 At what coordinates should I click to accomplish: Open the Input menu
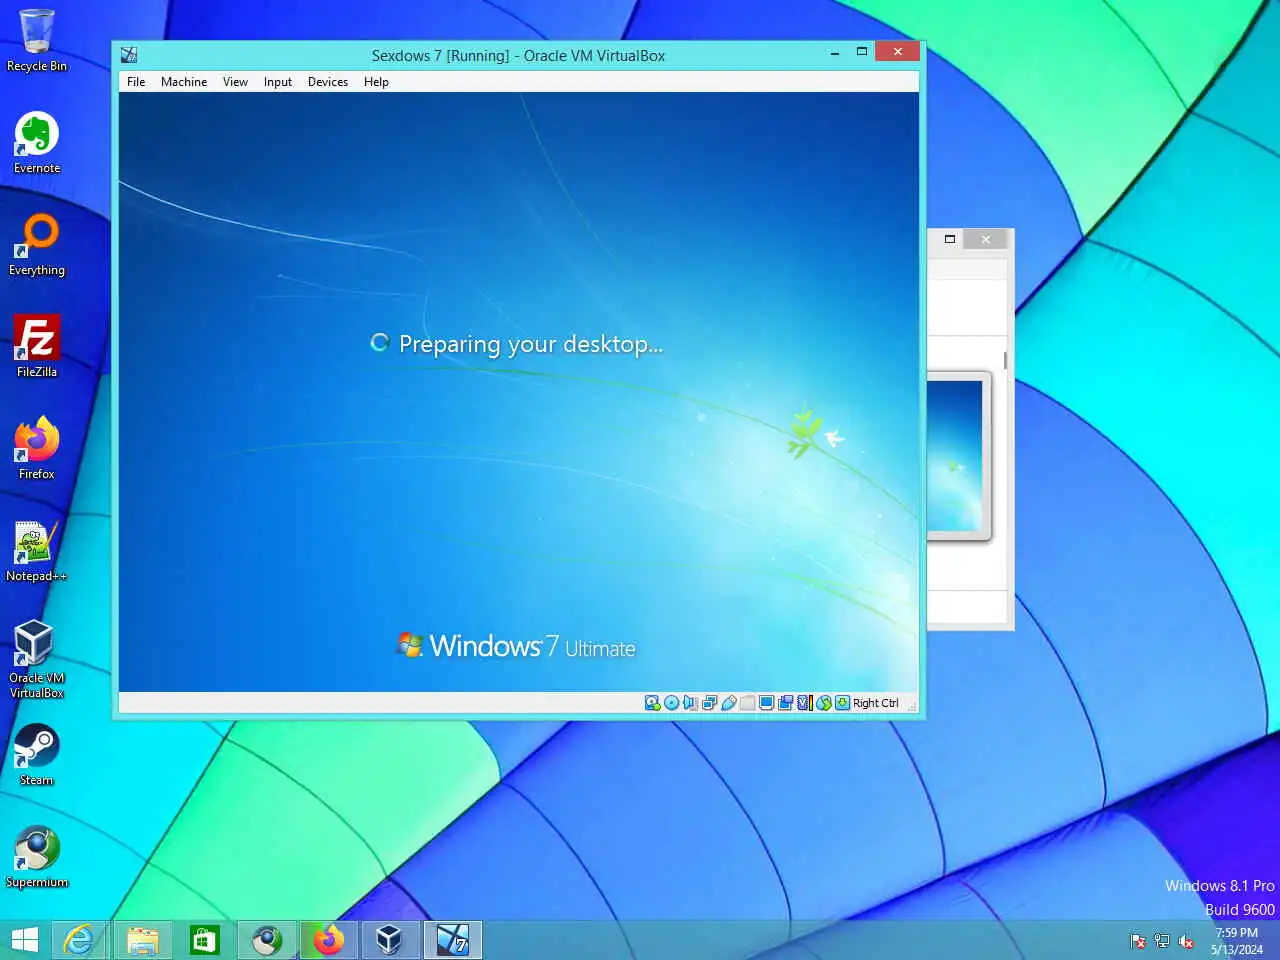tap(278, 82)
